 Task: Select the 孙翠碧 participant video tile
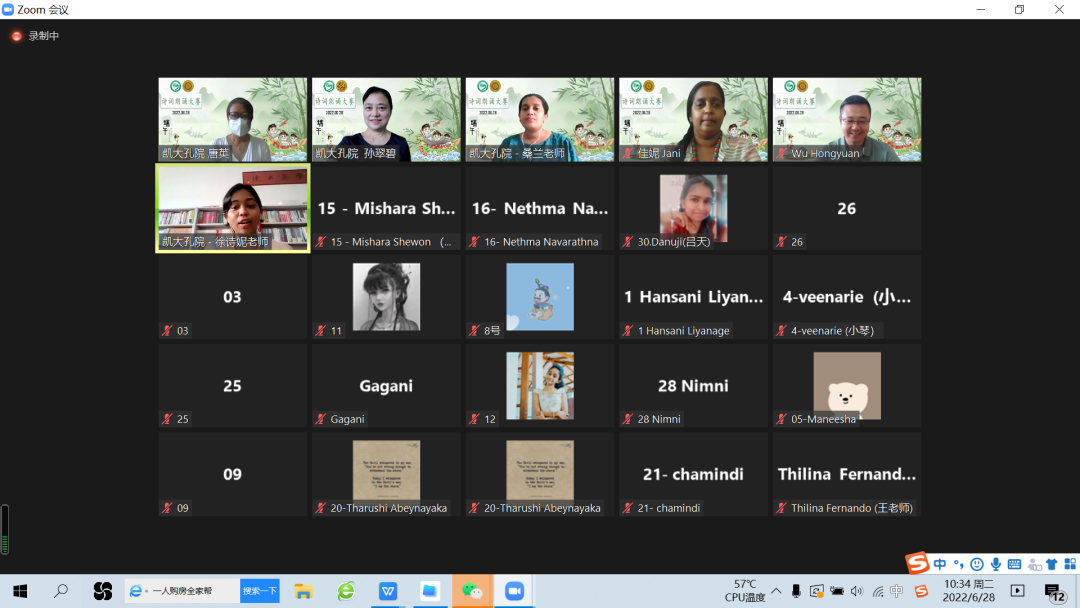tap(386, 119)
